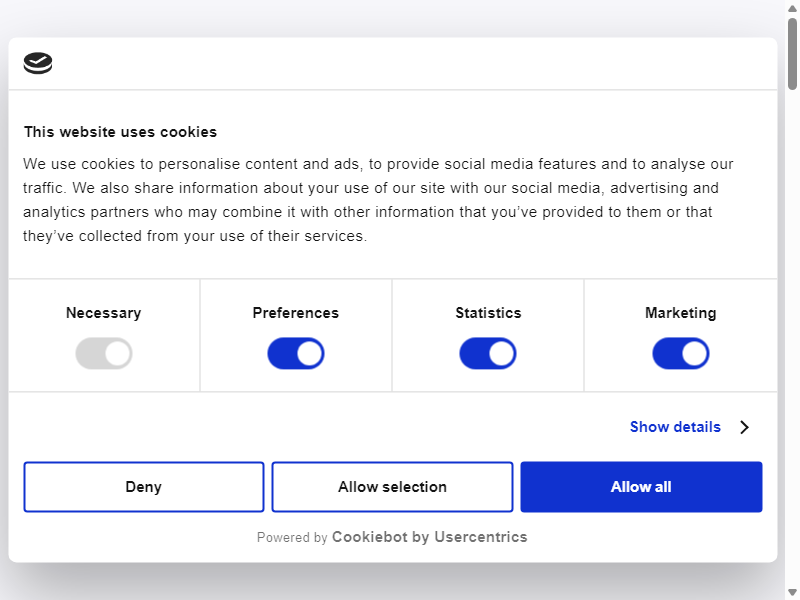The height and width of the screenshot is (600, 800).
Task: Select the Preferences category label
Action: pos(296,313)
